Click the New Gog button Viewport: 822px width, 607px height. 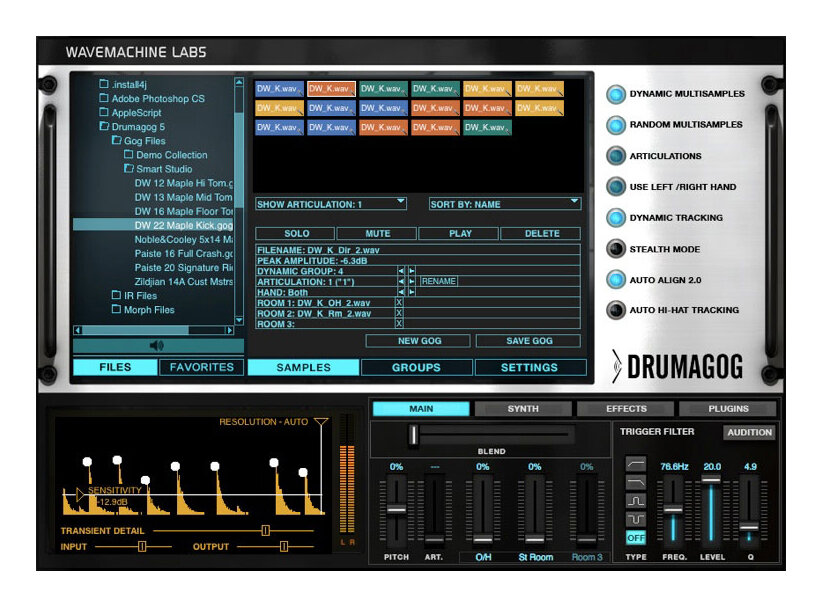[418, 341]
